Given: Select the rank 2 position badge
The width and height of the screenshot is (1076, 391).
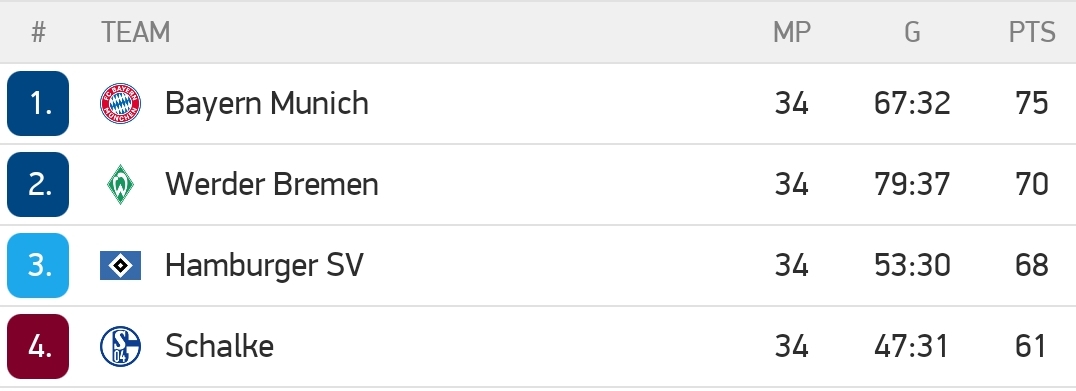Looking at the screenshot, I should tap(38, 185).
